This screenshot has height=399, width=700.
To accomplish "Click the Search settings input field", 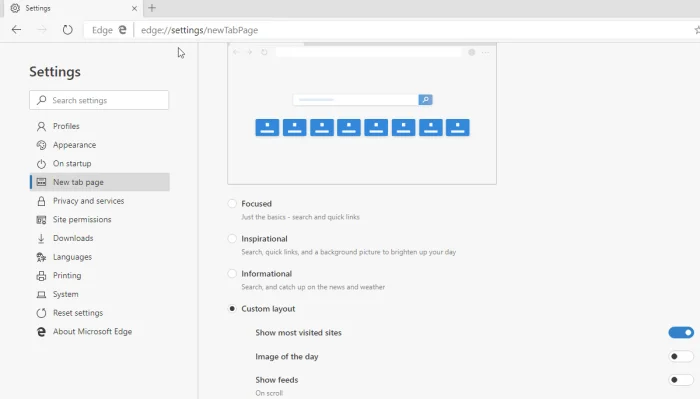I will coord(99,100).
